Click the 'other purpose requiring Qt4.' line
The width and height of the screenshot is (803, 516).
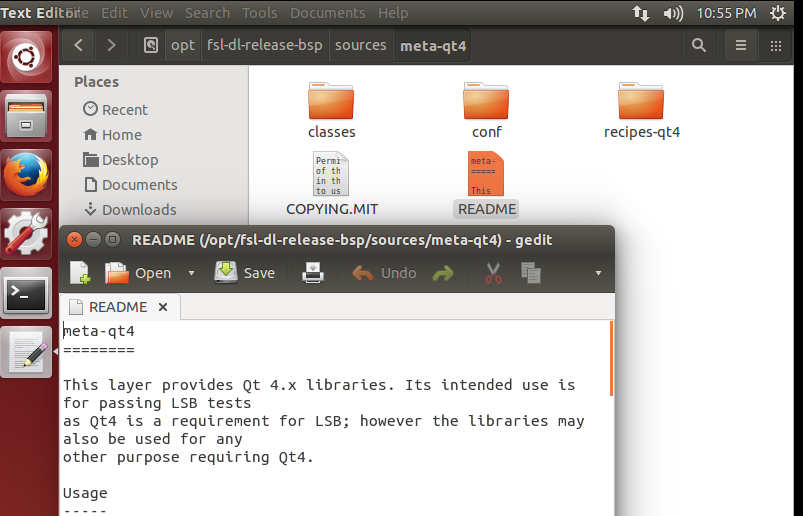(188, 457)
